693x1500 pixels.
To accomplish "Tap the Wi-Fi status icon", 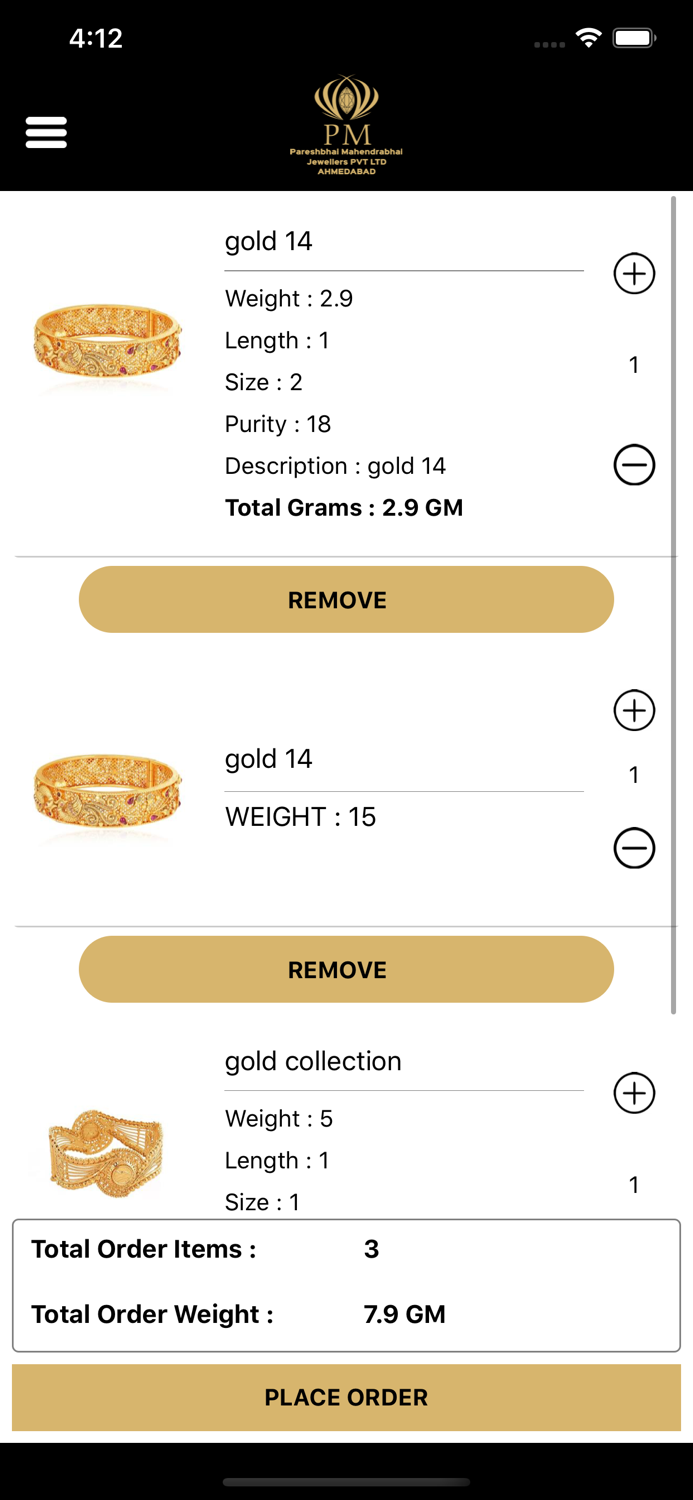I will pos(588,36).
